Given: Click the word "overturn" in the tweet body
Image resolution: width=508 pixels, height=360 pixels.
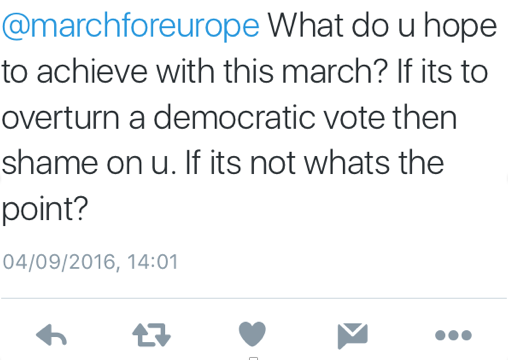Looking at the screenshot, I should pyautogui.click(x=60, y=117).
